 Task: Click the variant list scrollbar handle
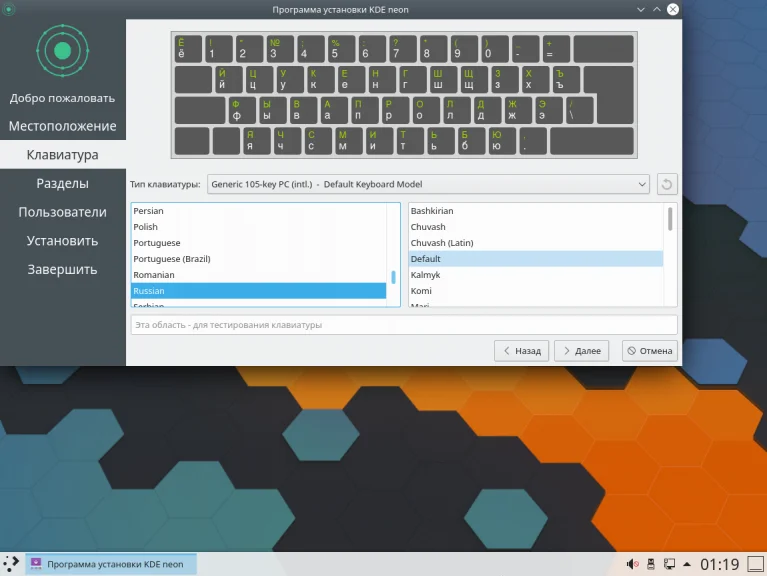[670, 219]
